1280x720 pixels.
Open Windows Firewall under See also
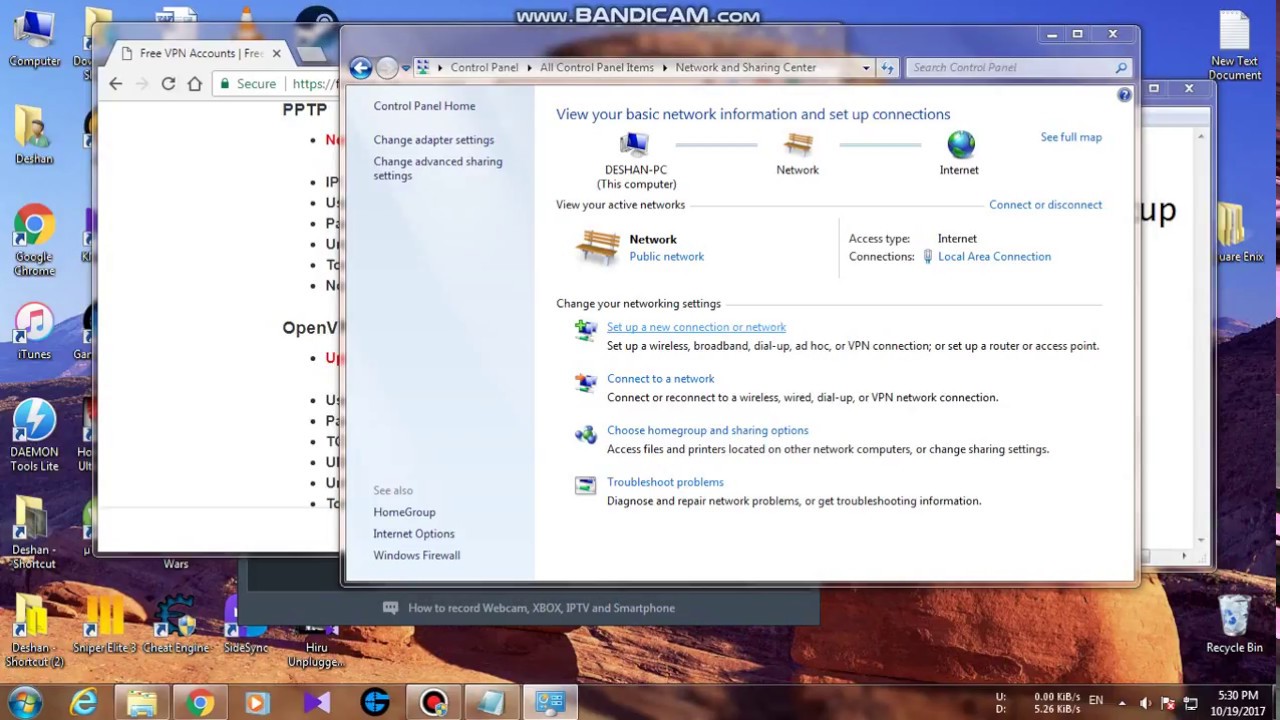417,556
